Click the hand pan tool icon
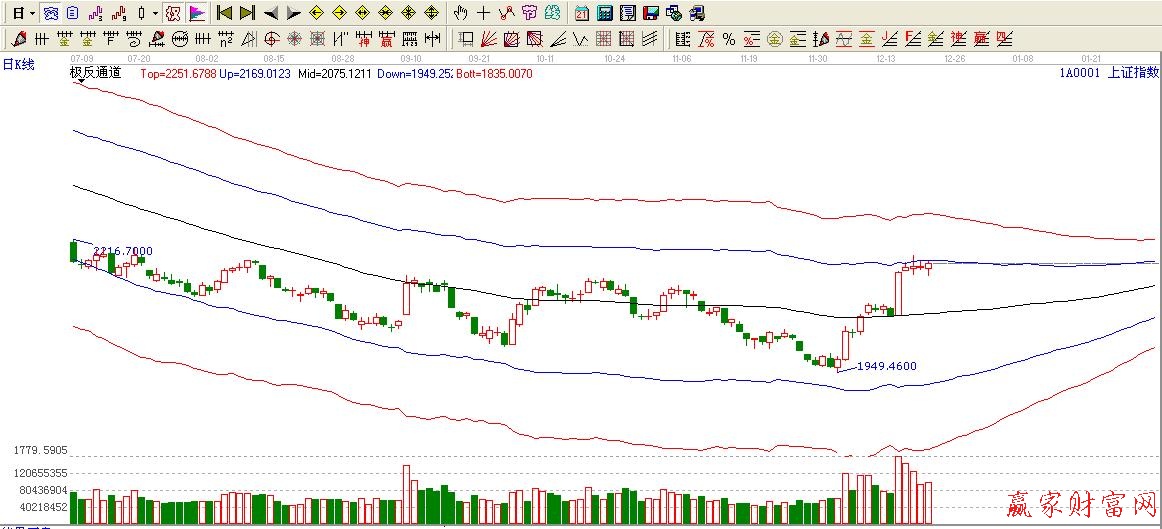 click(x=460, y=13)
